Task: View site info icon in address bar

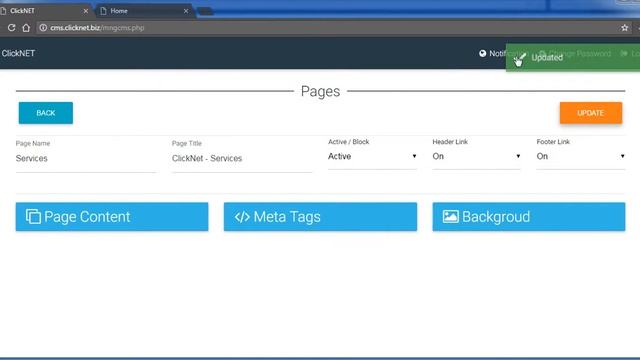Action: click(43, 28)
